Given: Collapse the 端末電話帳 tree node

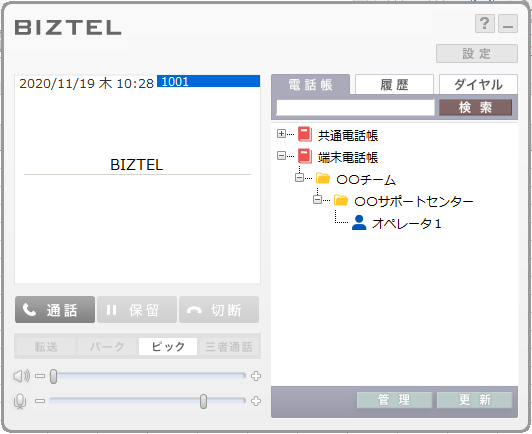Looking at the screenshot, I should point(281,156).
